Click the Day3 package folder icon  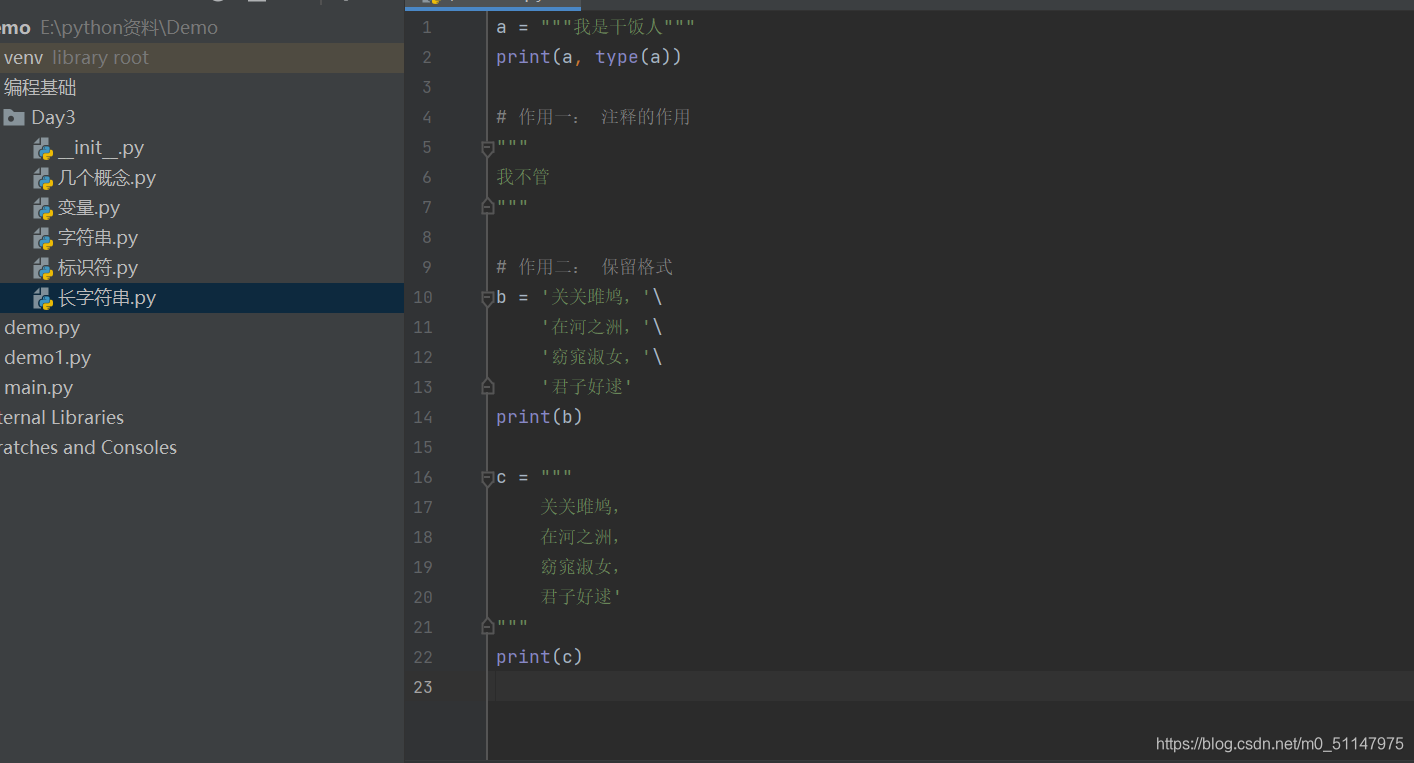click(14, 118)
